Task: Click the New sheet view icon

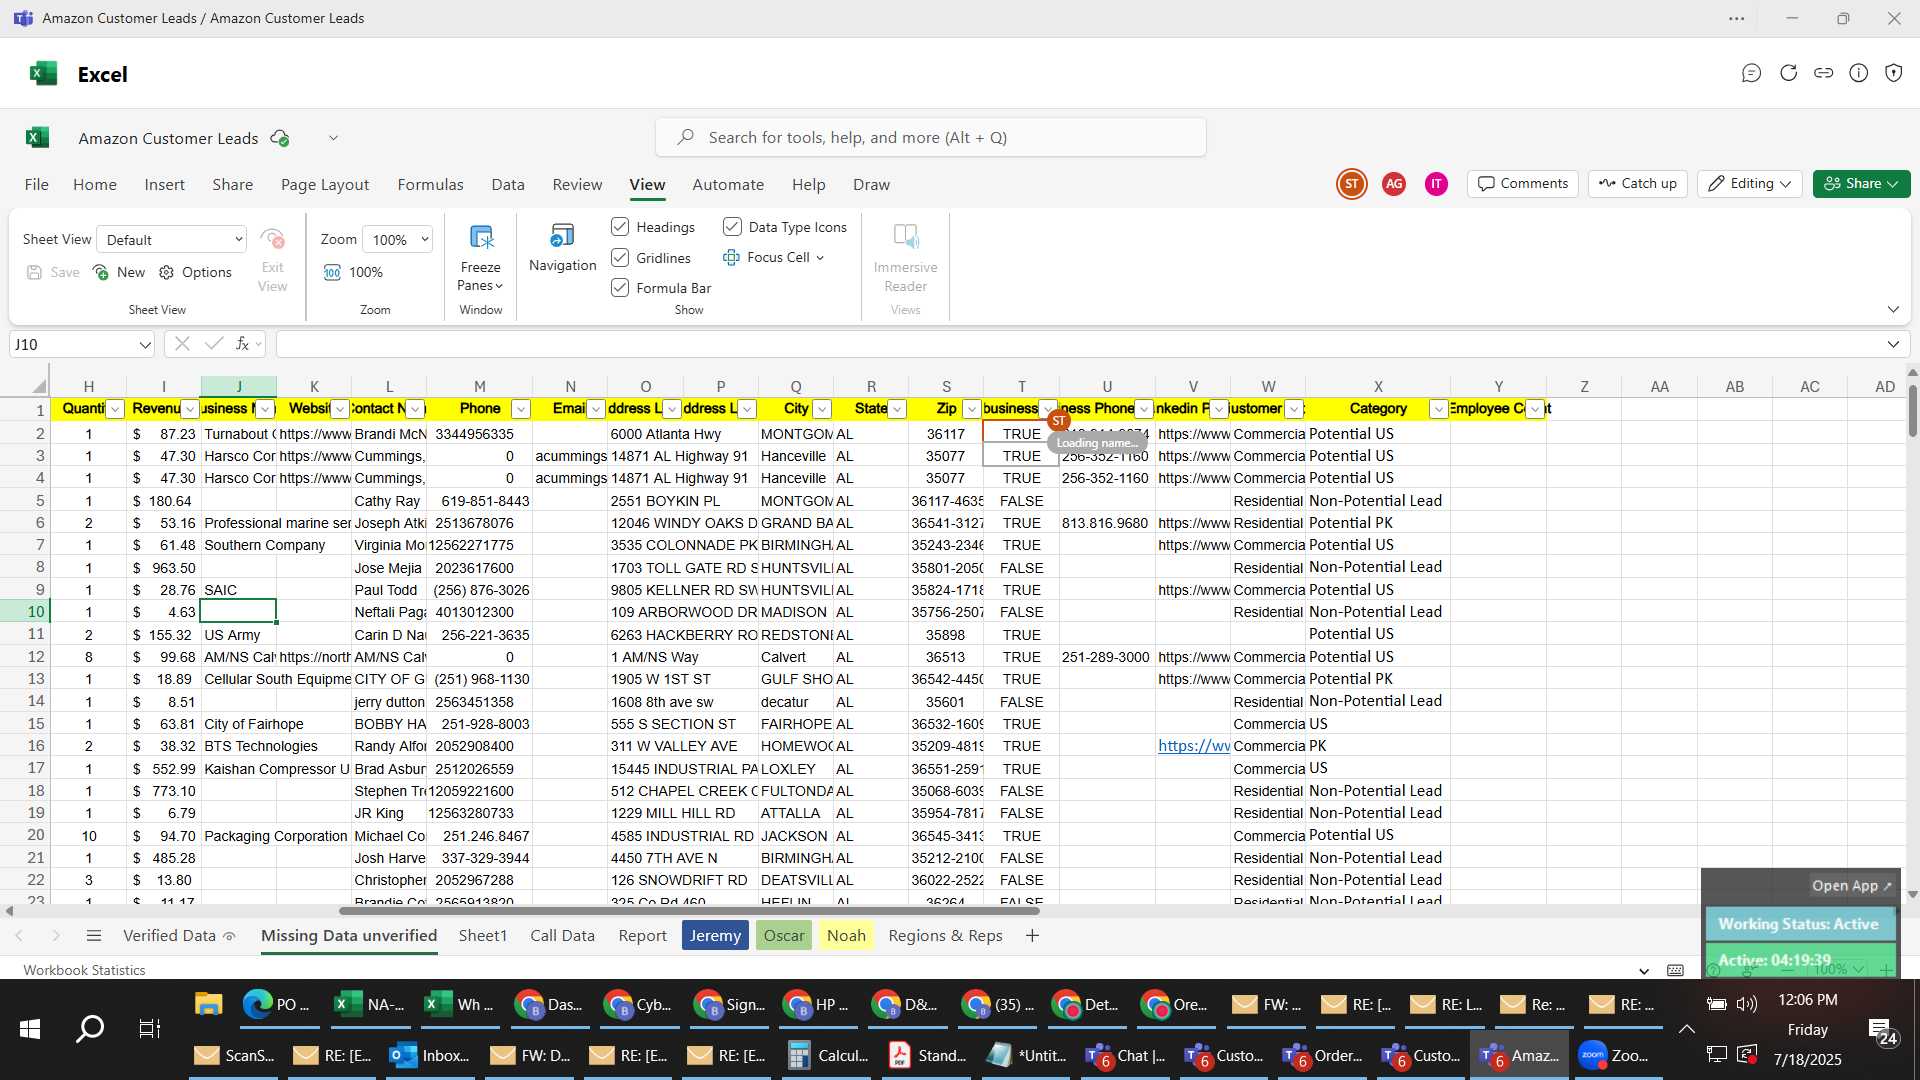Action: (x=100, y=272)
